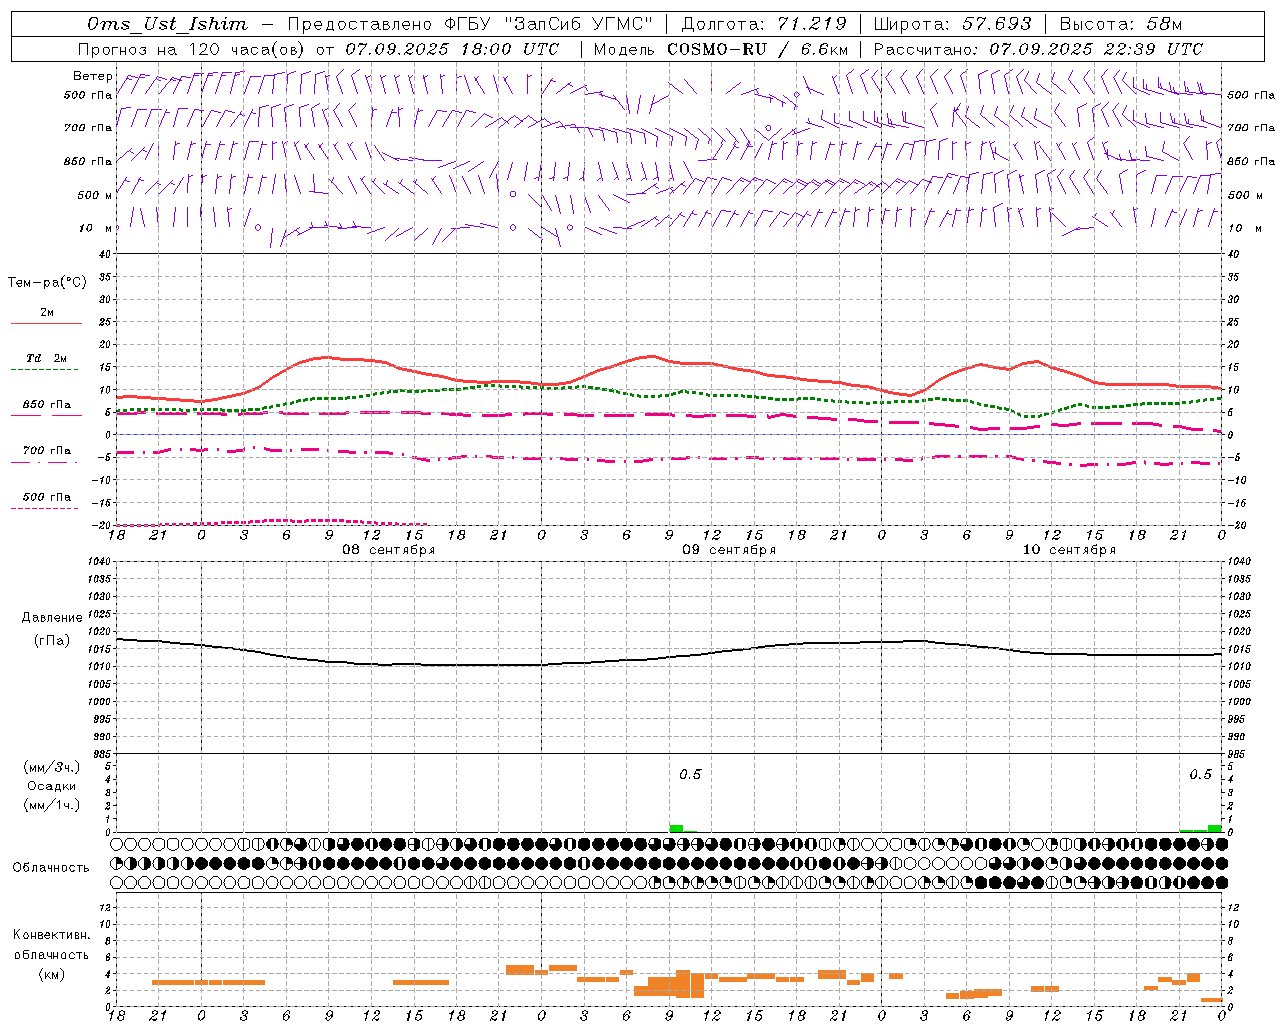
Task: Click the 985 value on left pressure axis
Action: pyautogui.click(x=100, y=754)
